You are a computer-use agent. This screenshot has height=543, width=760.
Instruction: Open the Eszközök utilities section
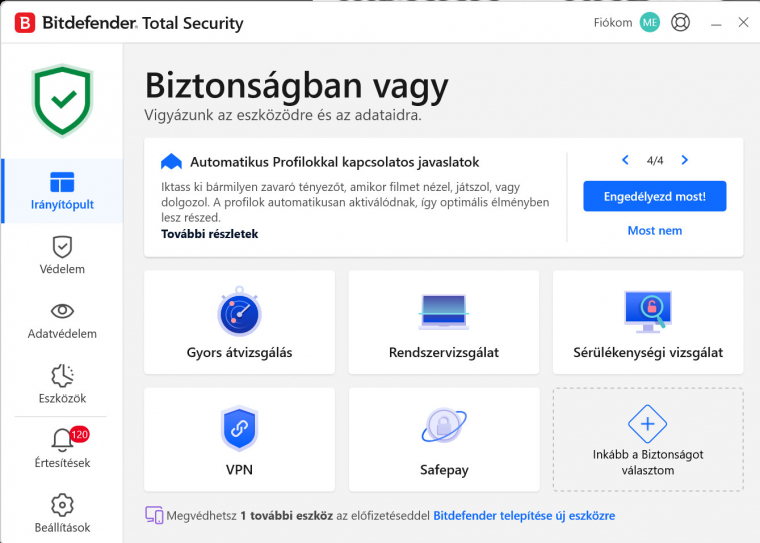[x=62, y=384]
